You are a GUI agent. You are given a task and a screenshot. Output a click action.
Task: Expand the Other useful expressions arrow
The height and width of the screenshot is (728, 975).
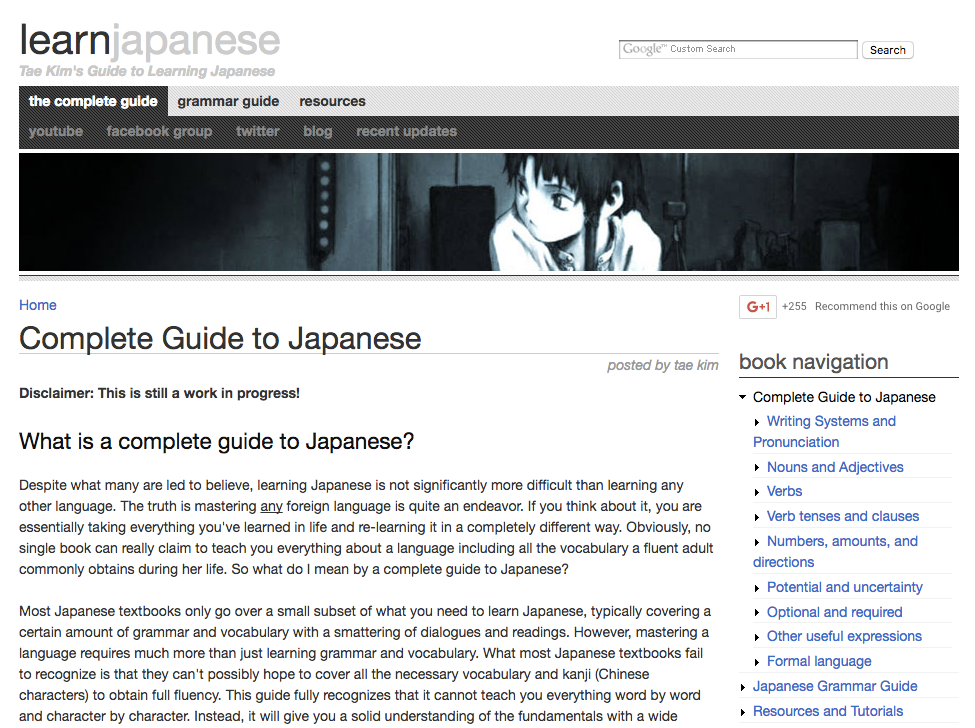(x=757, y=637)
